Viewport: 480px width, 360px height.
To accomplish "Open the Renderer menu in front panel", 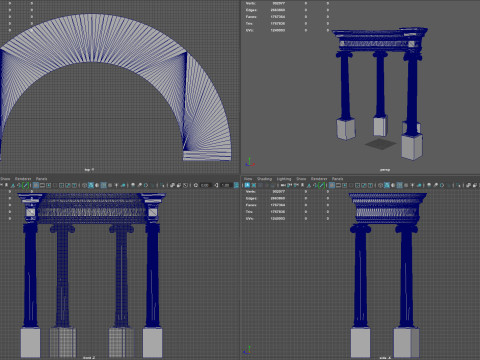I will point(23,179).
